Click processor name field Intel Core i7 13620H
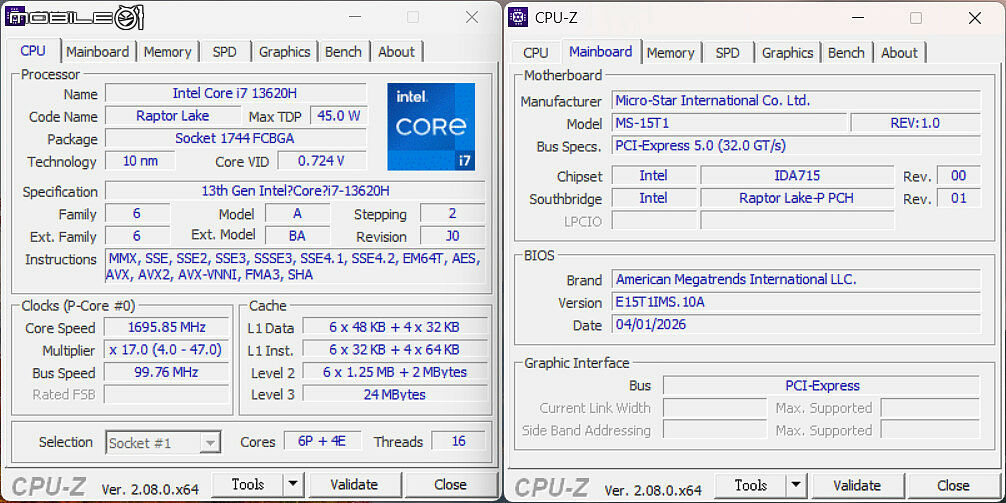 click(235, 93)
